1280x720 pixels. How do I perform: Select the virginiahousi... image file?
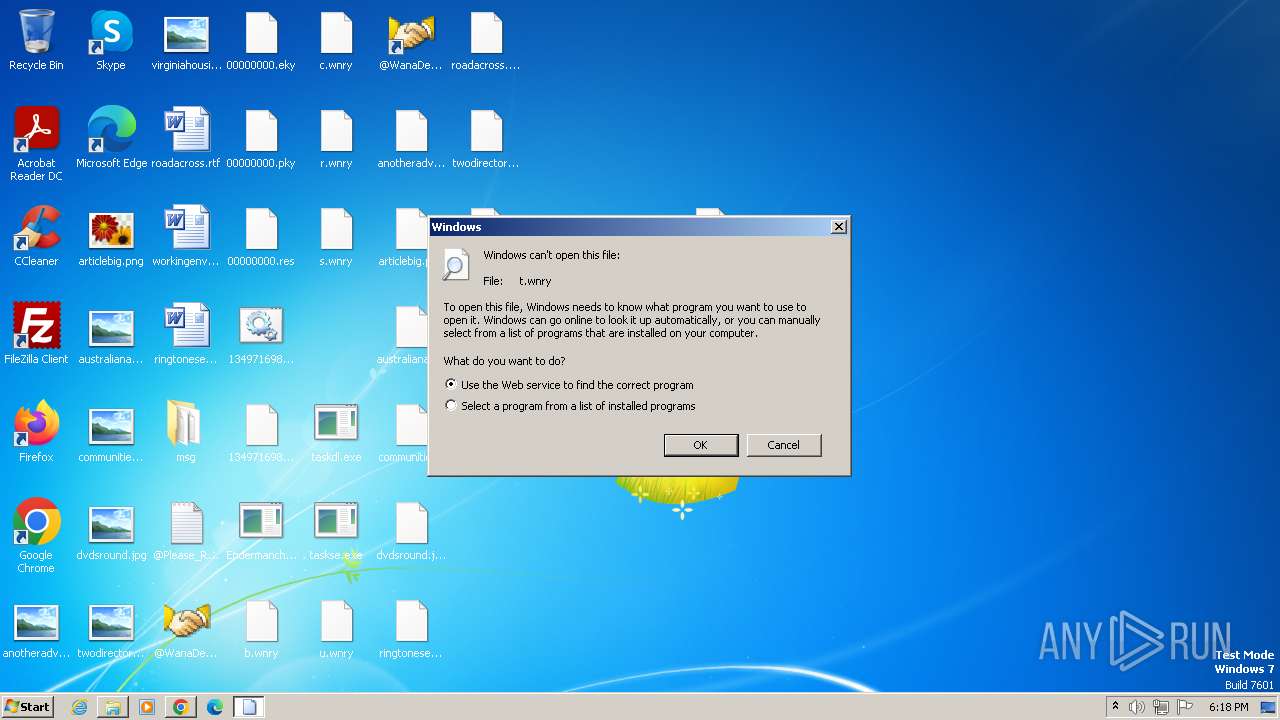click(186, 41)
